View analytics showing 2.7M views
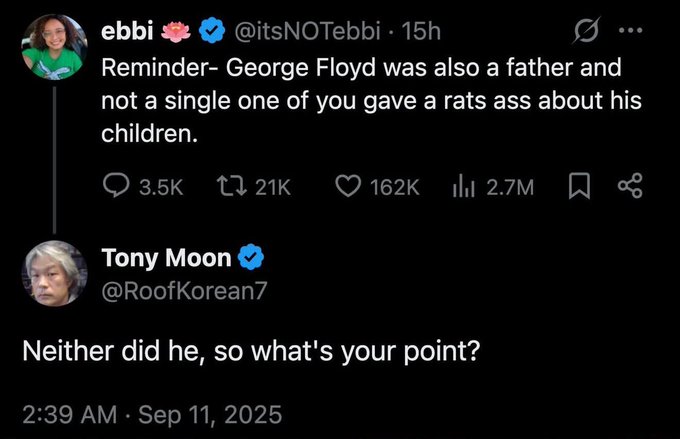The height and width of the screenshot is (439, 680). (462, 184)
